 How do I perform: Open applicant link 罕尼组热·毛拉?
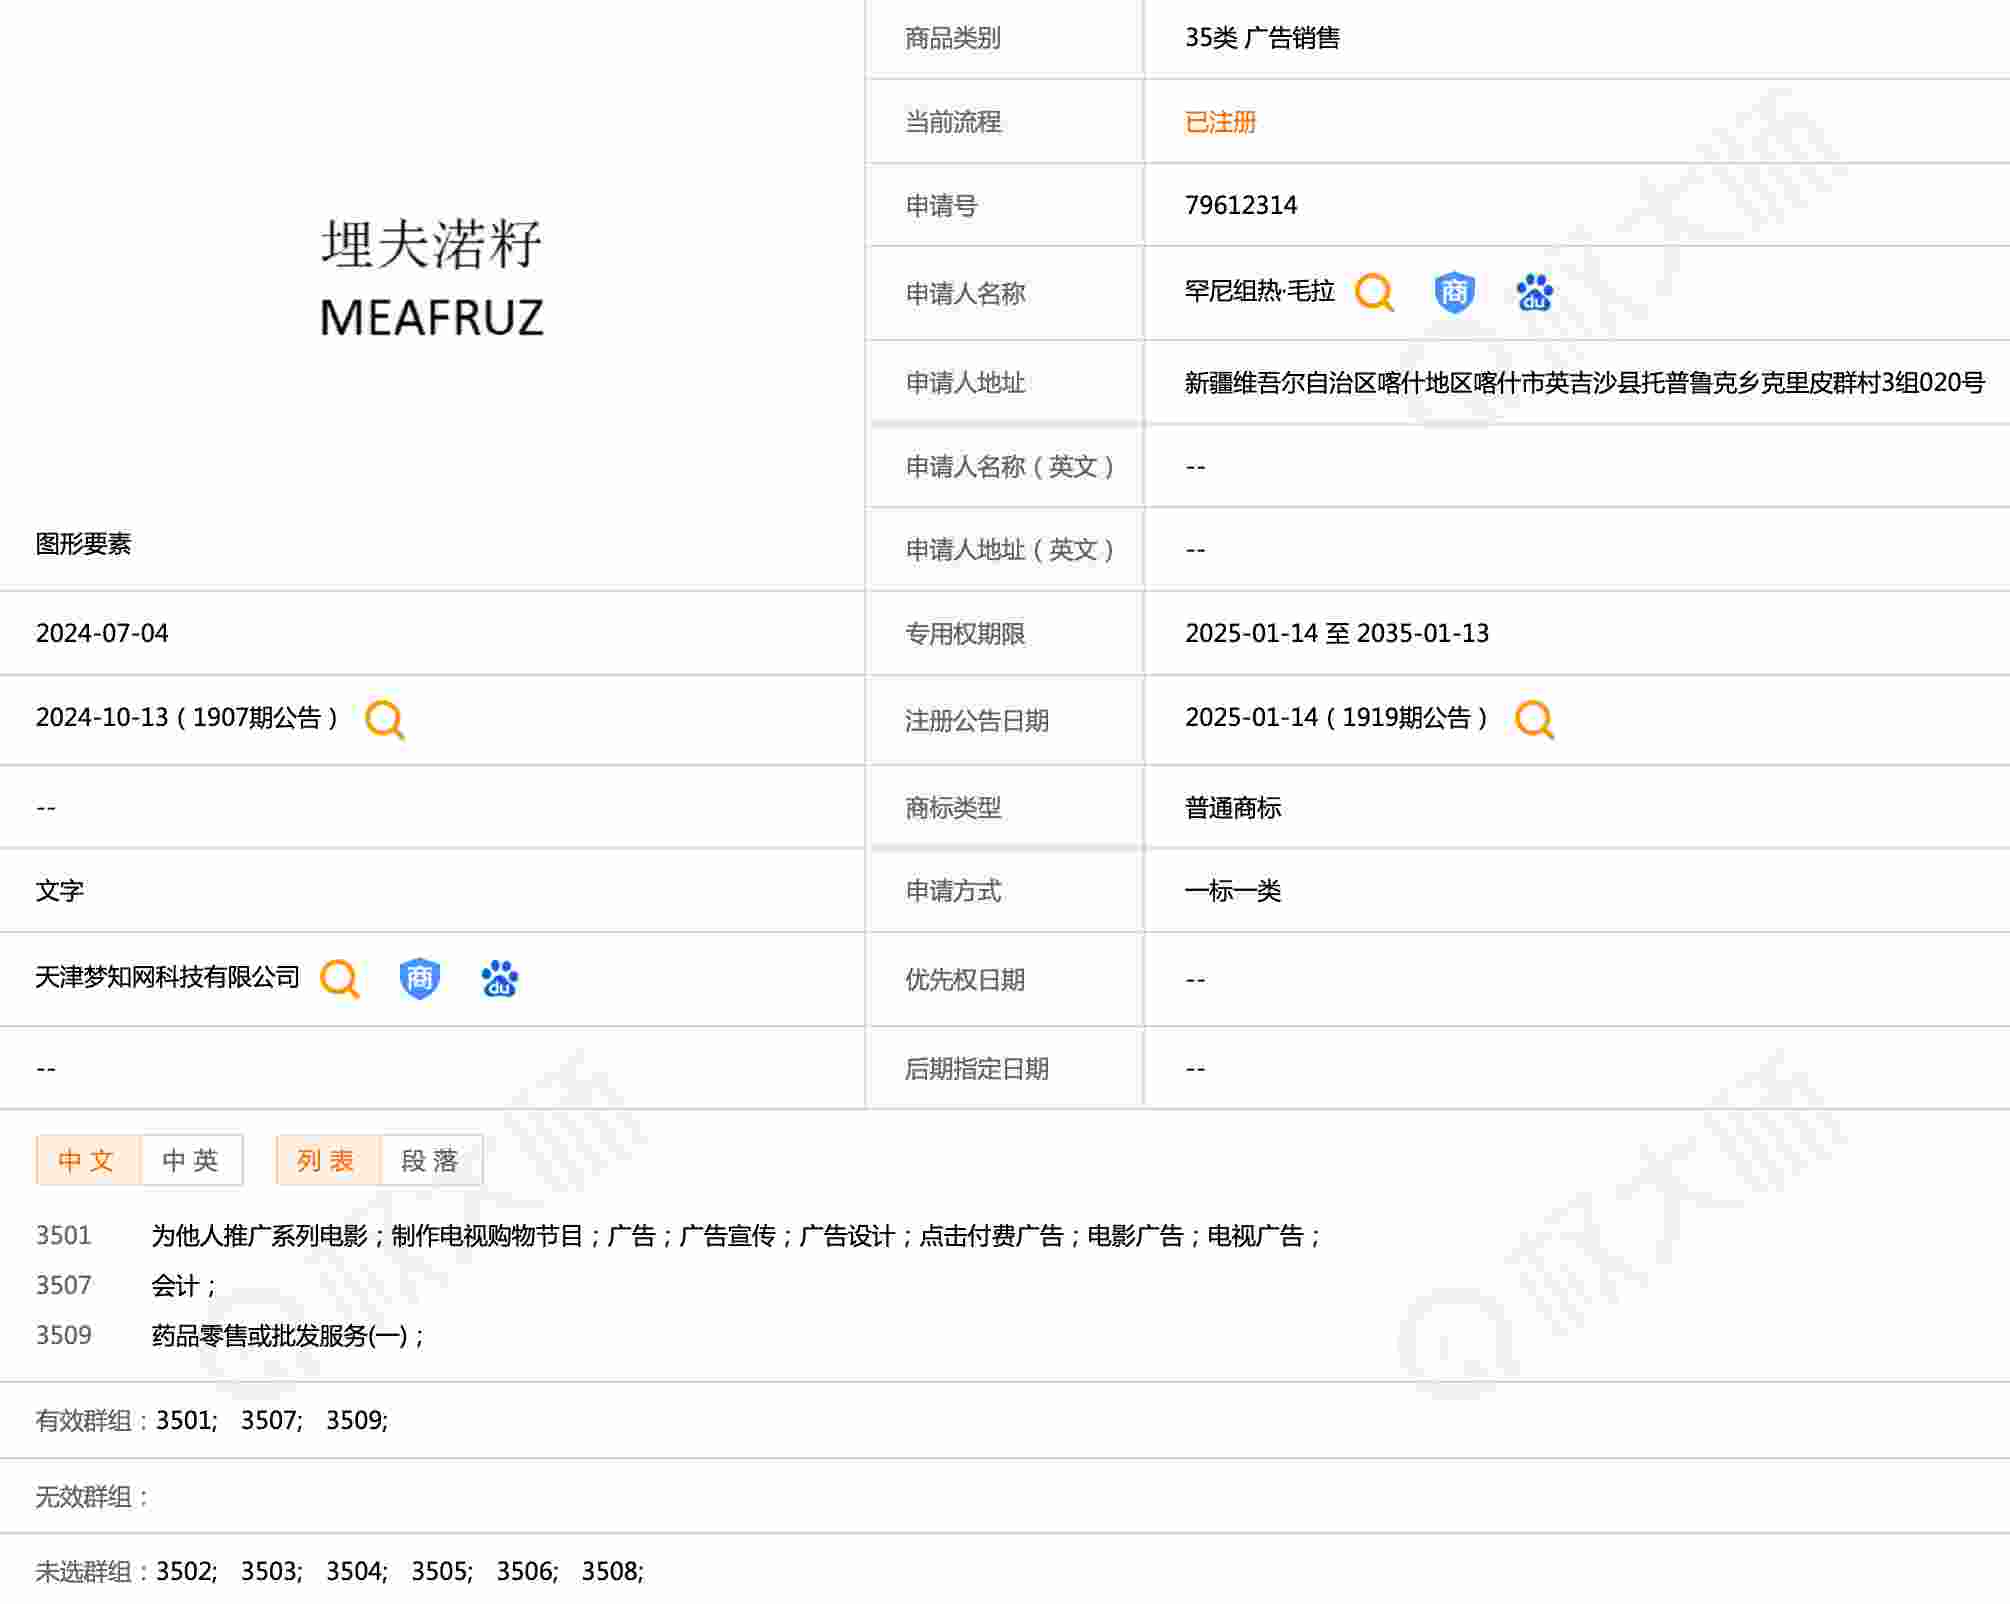[1259, 292]
